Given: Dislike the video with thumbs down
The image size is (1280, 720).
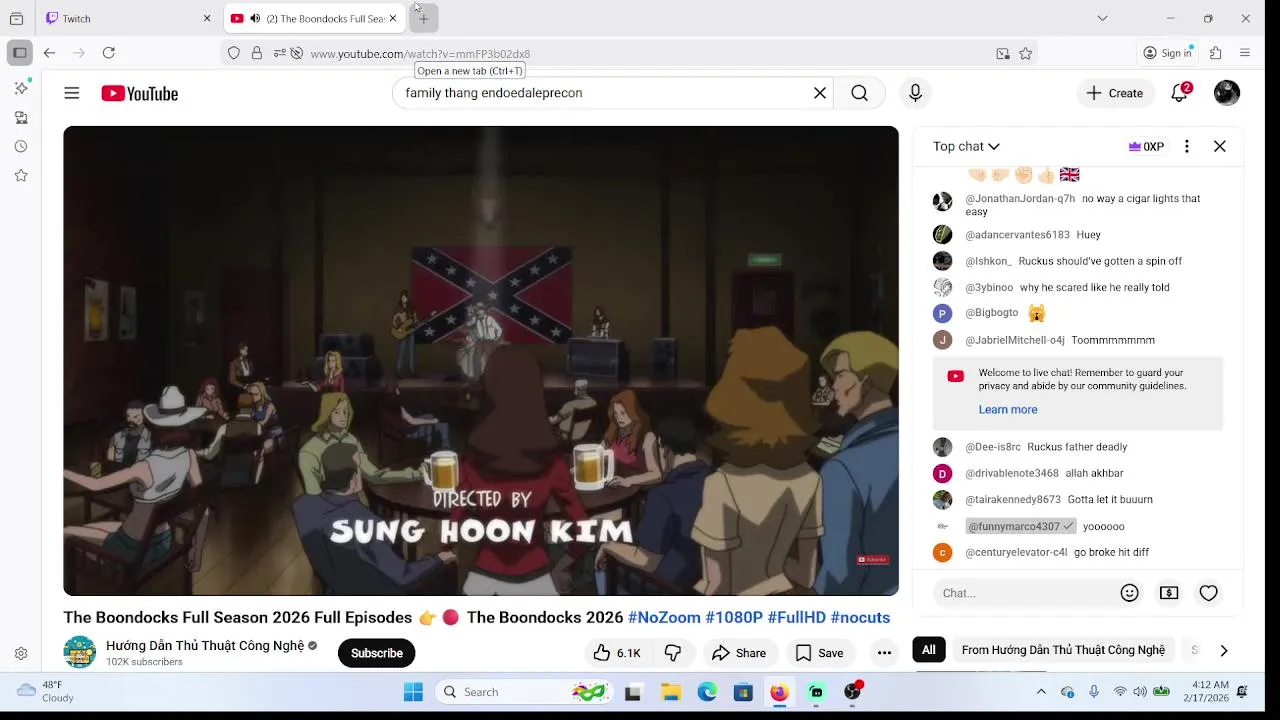Looking at the screenshot, I should [x=673, y=653].
